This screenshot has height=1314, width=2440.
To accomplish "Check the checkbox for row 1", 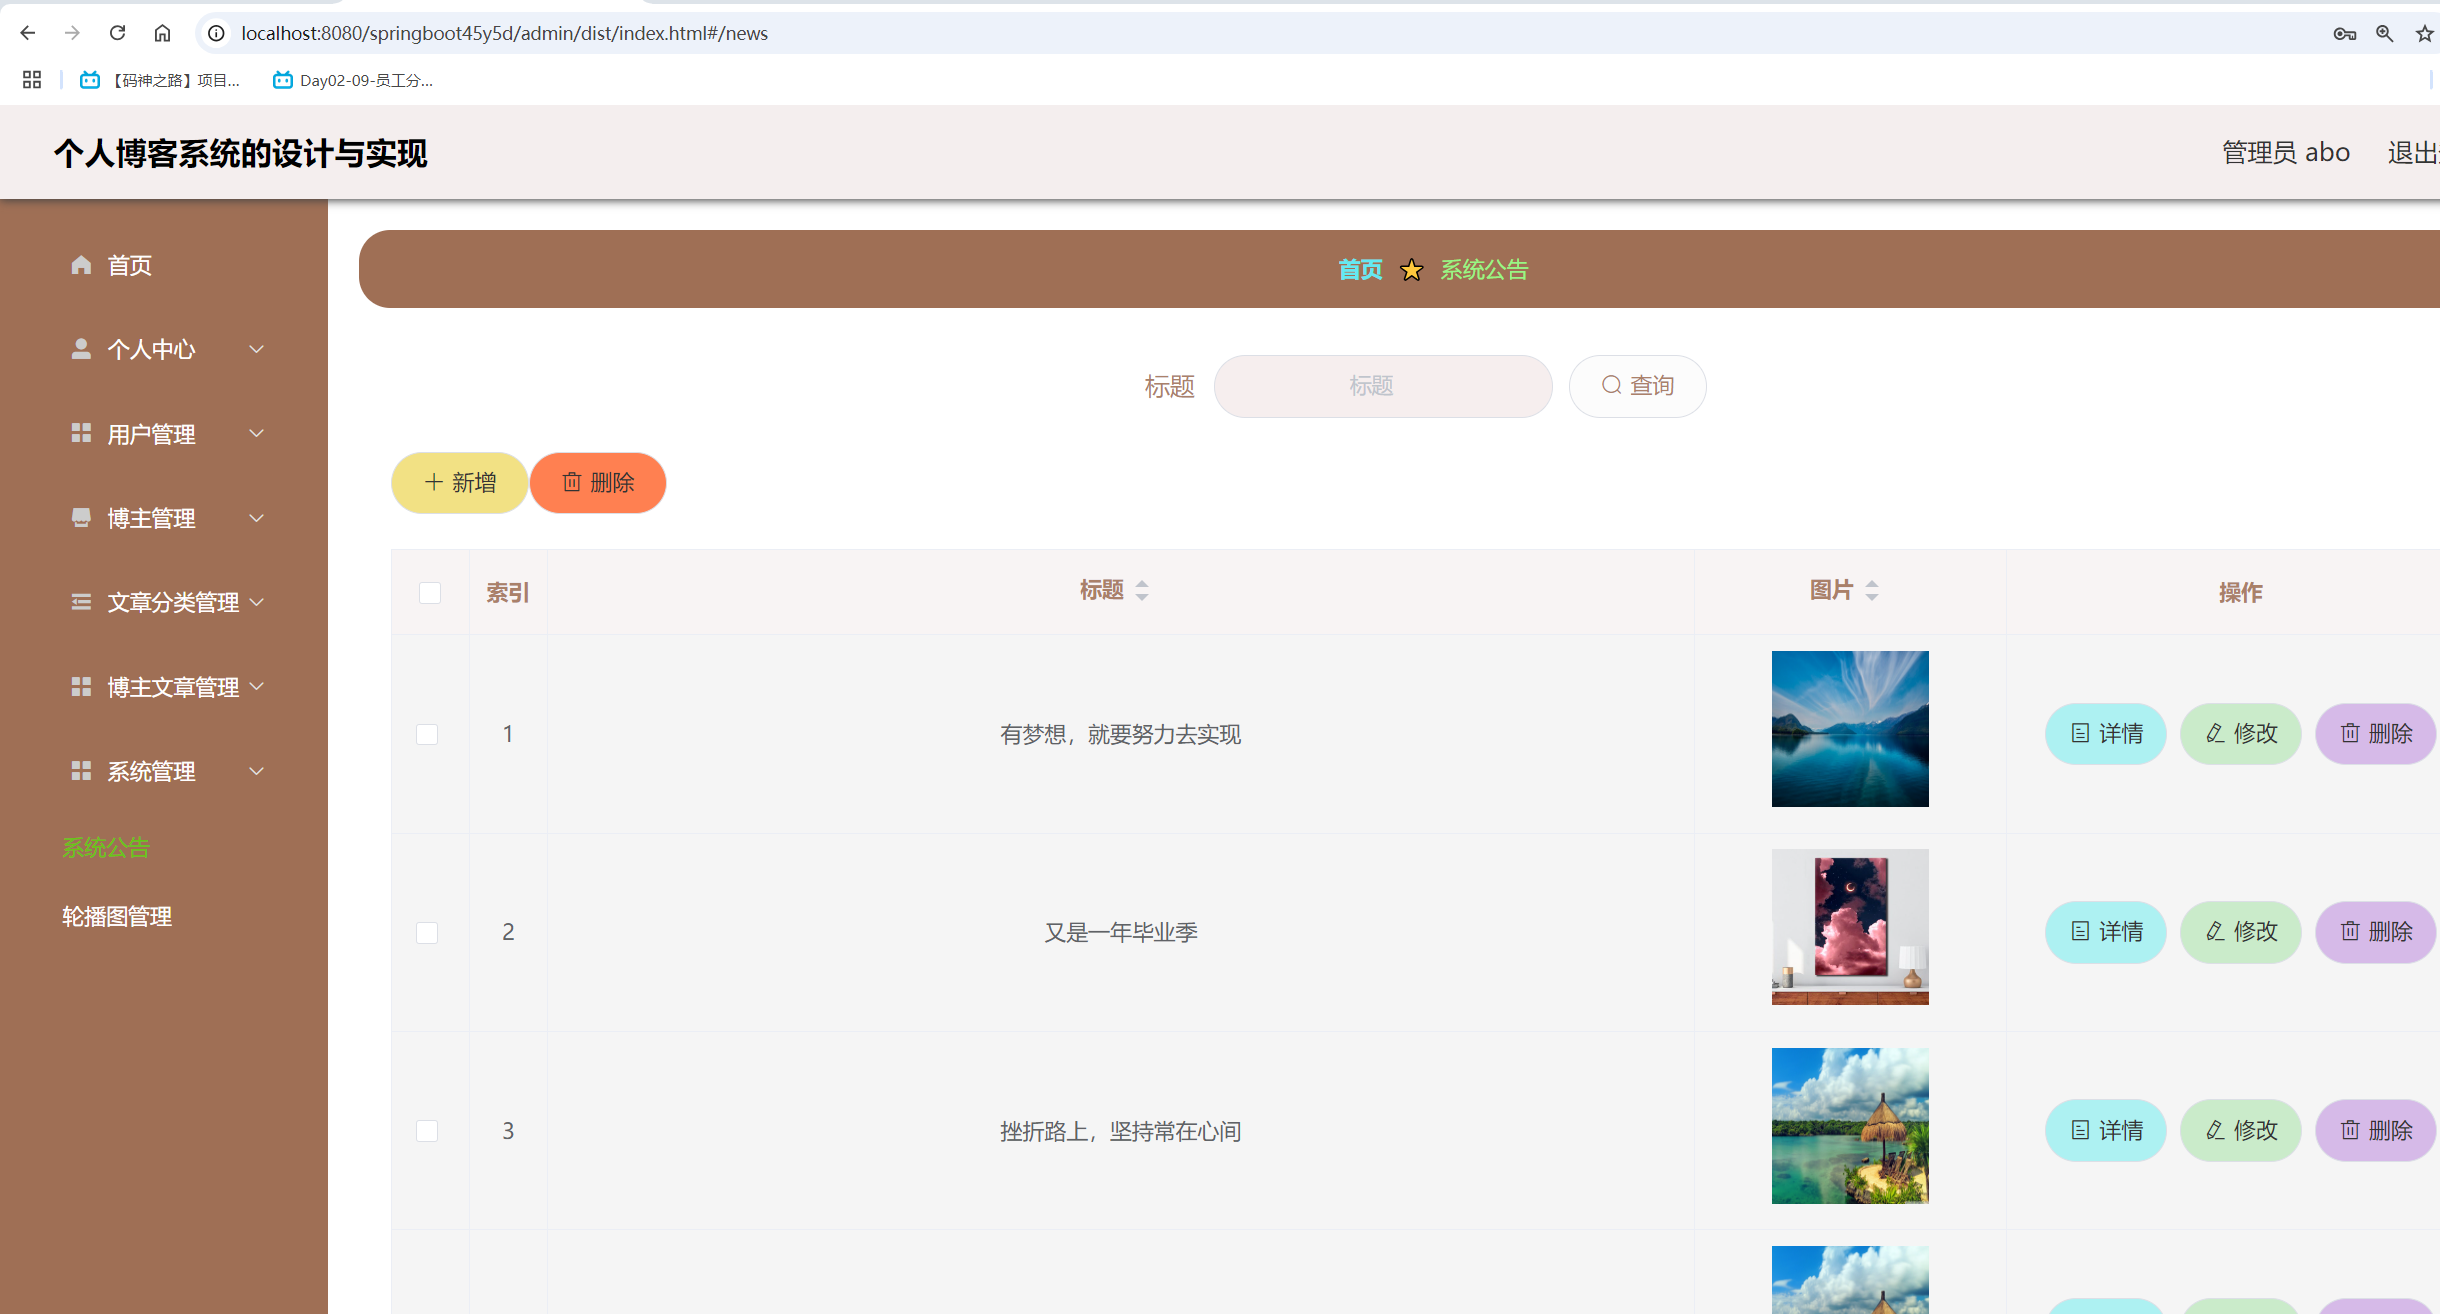I will [428, 733].
